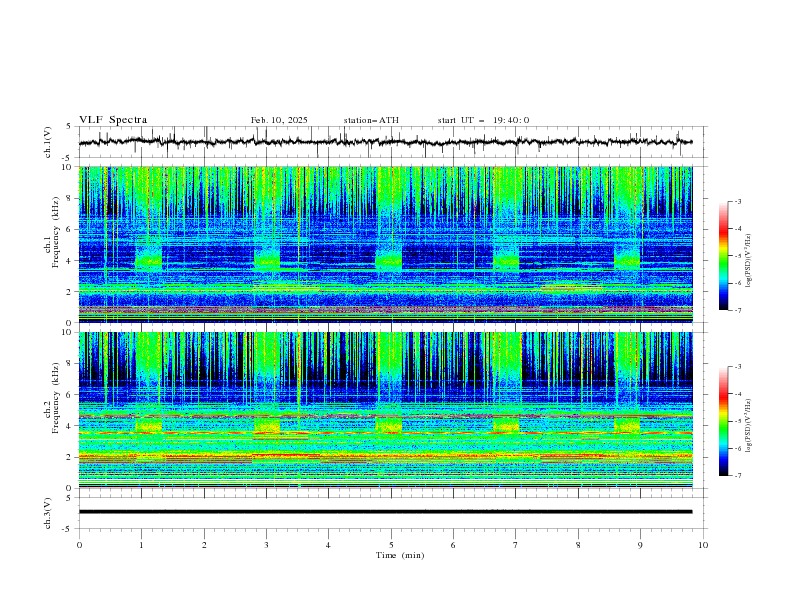The height and width of the screenshot is (612, 792).
Task: Click time axis tick label '0'
Action: click(79, 545)
